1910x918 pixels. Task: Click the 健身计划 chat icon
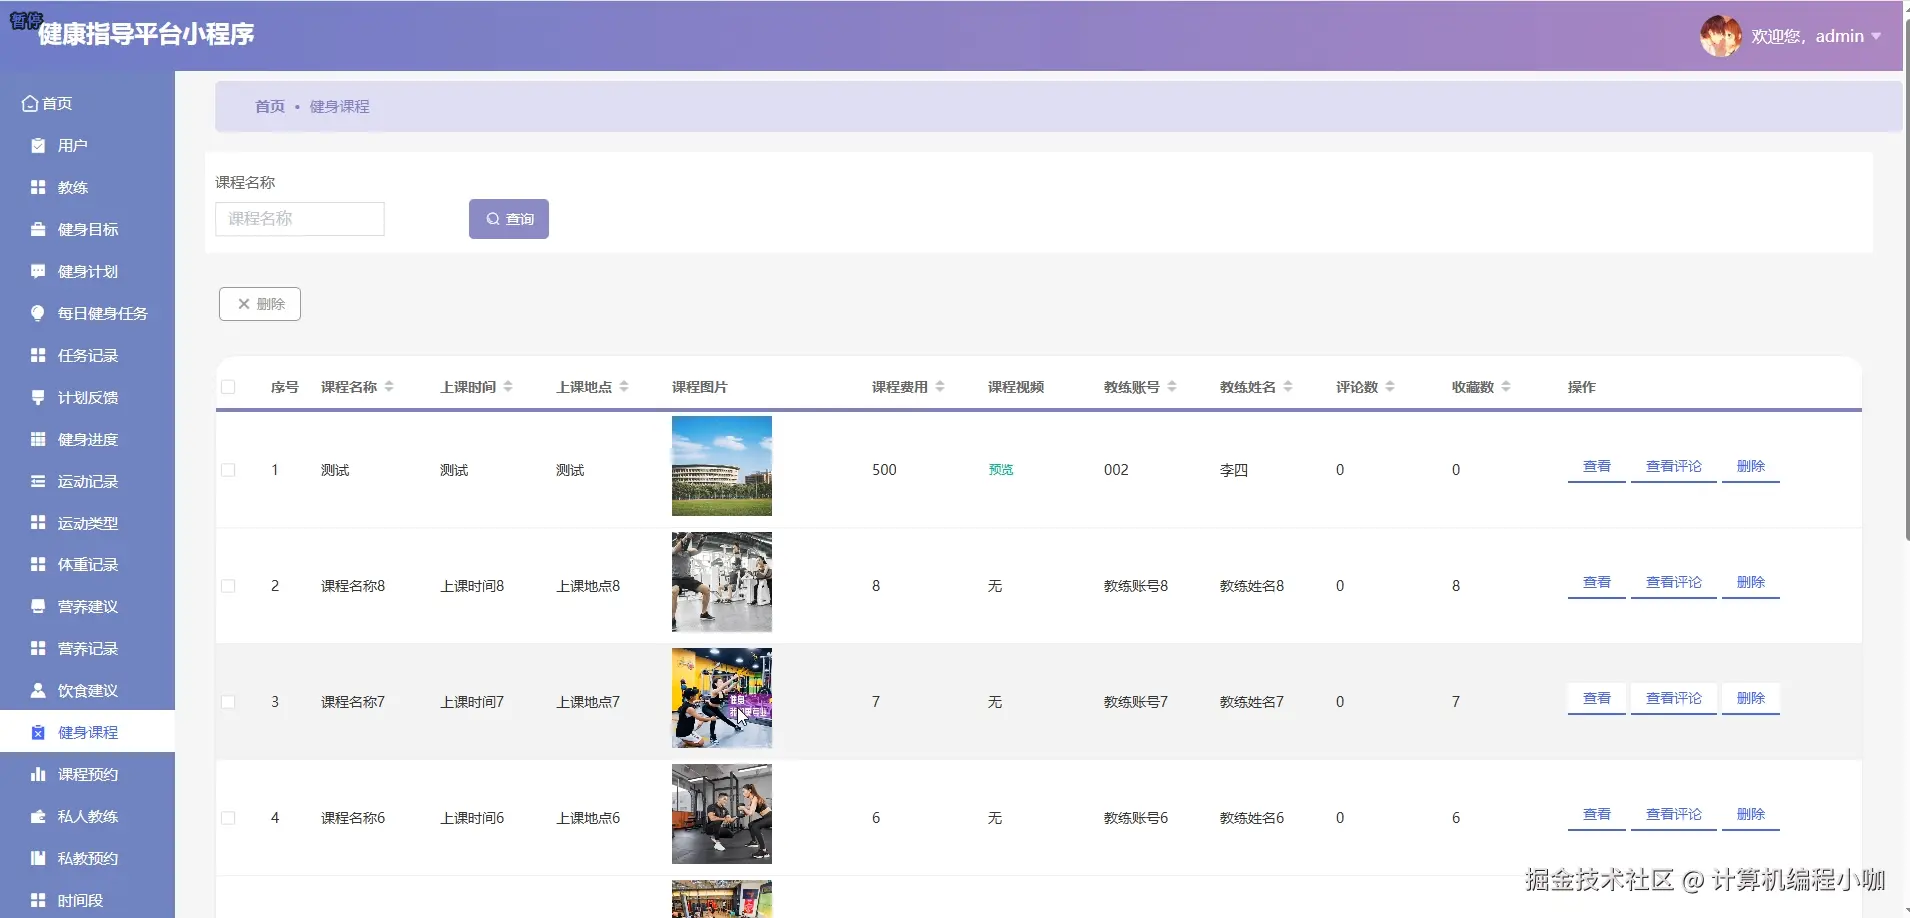click(x=38, y=272)
